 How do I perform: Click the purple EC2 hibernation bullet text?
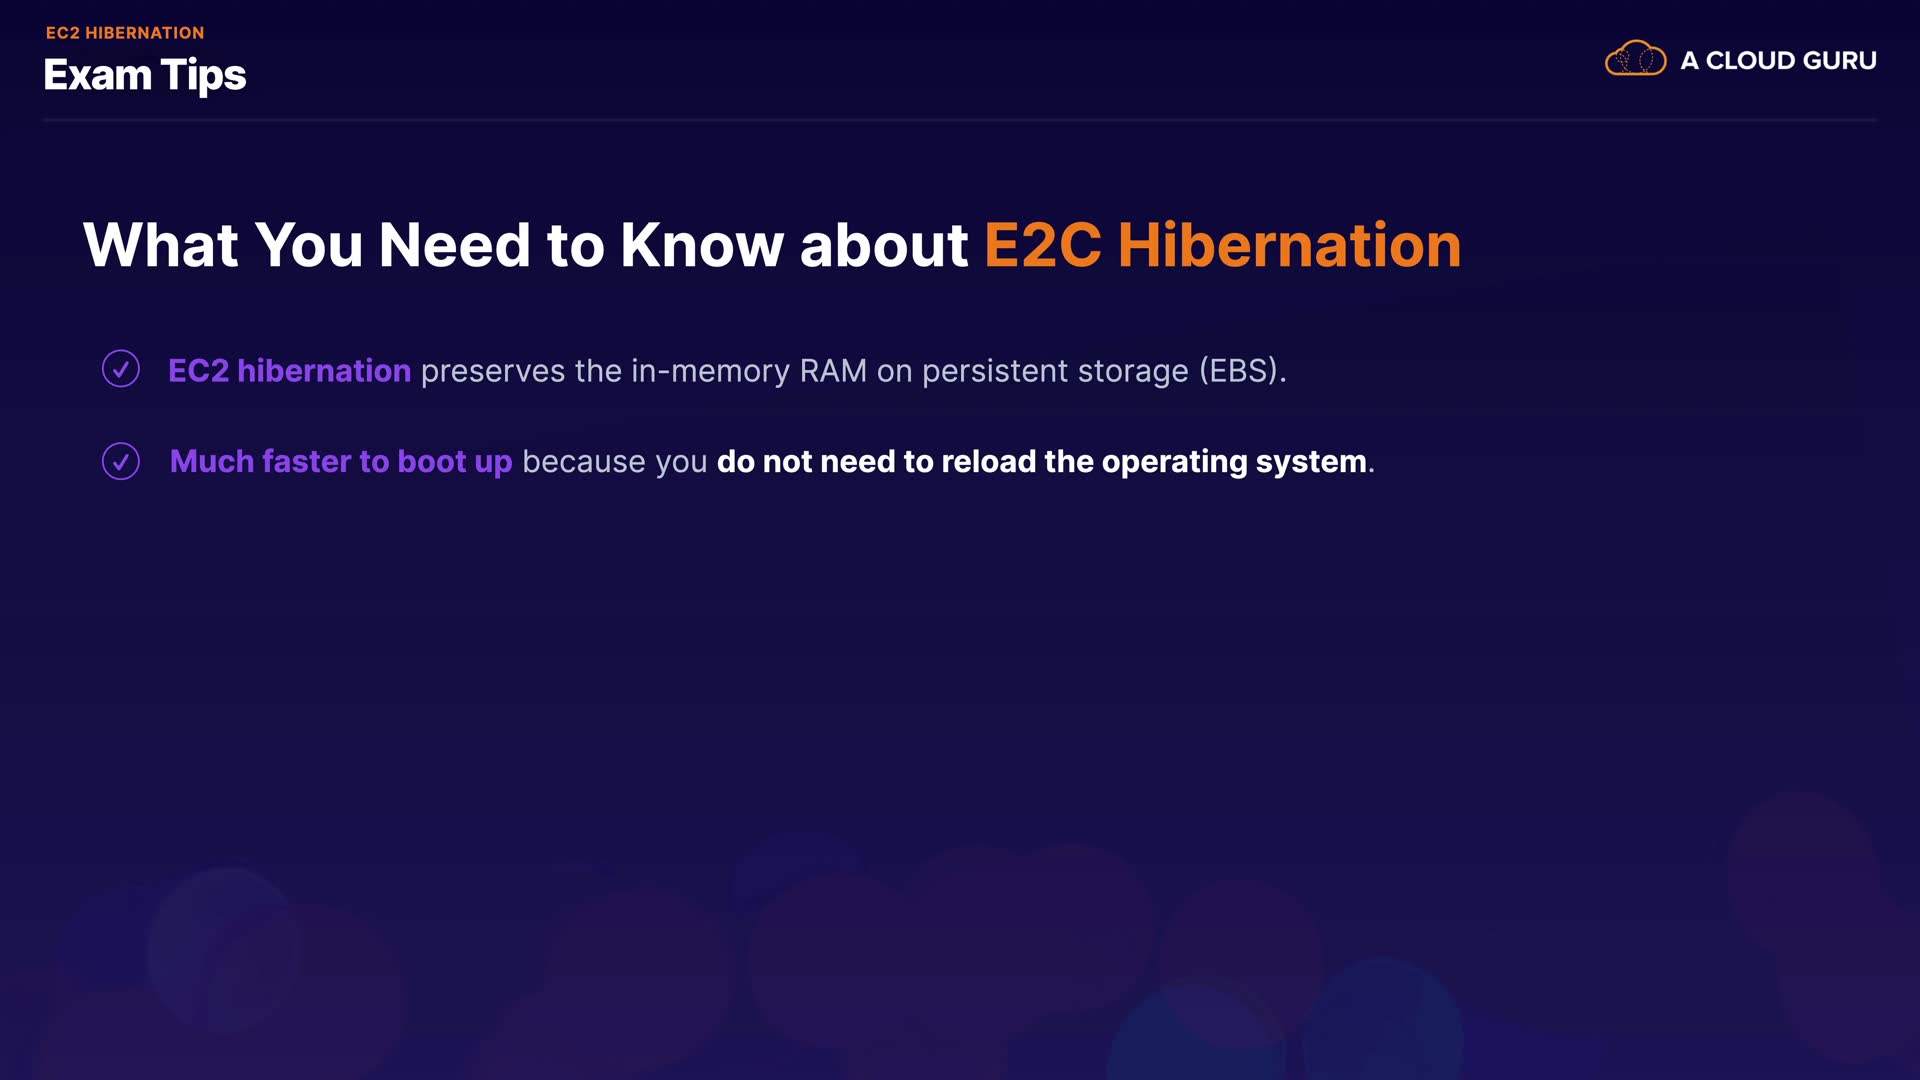click(x=289, y=371)
